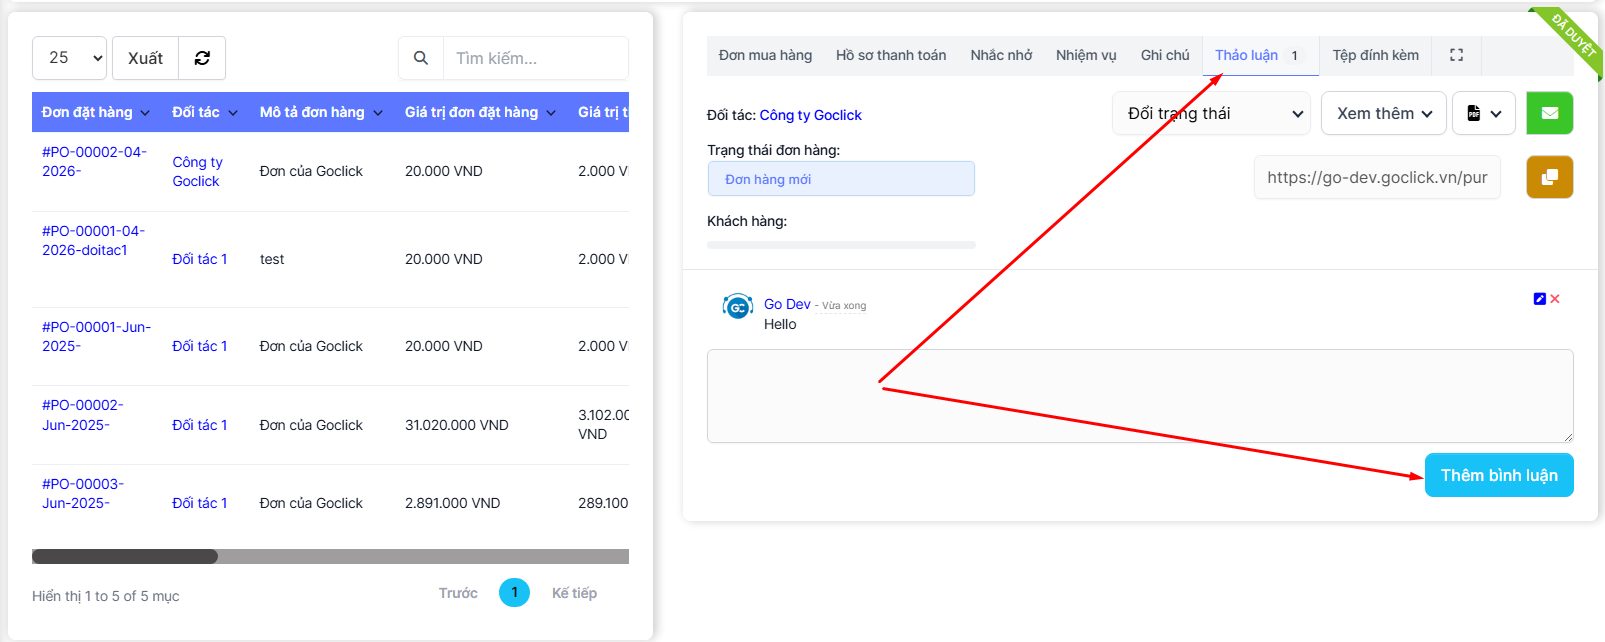The height and width of the screenshot is (642, 1605).
Task: Edit the Hello comment using the blue icon
Action: tap(1539, 299)
